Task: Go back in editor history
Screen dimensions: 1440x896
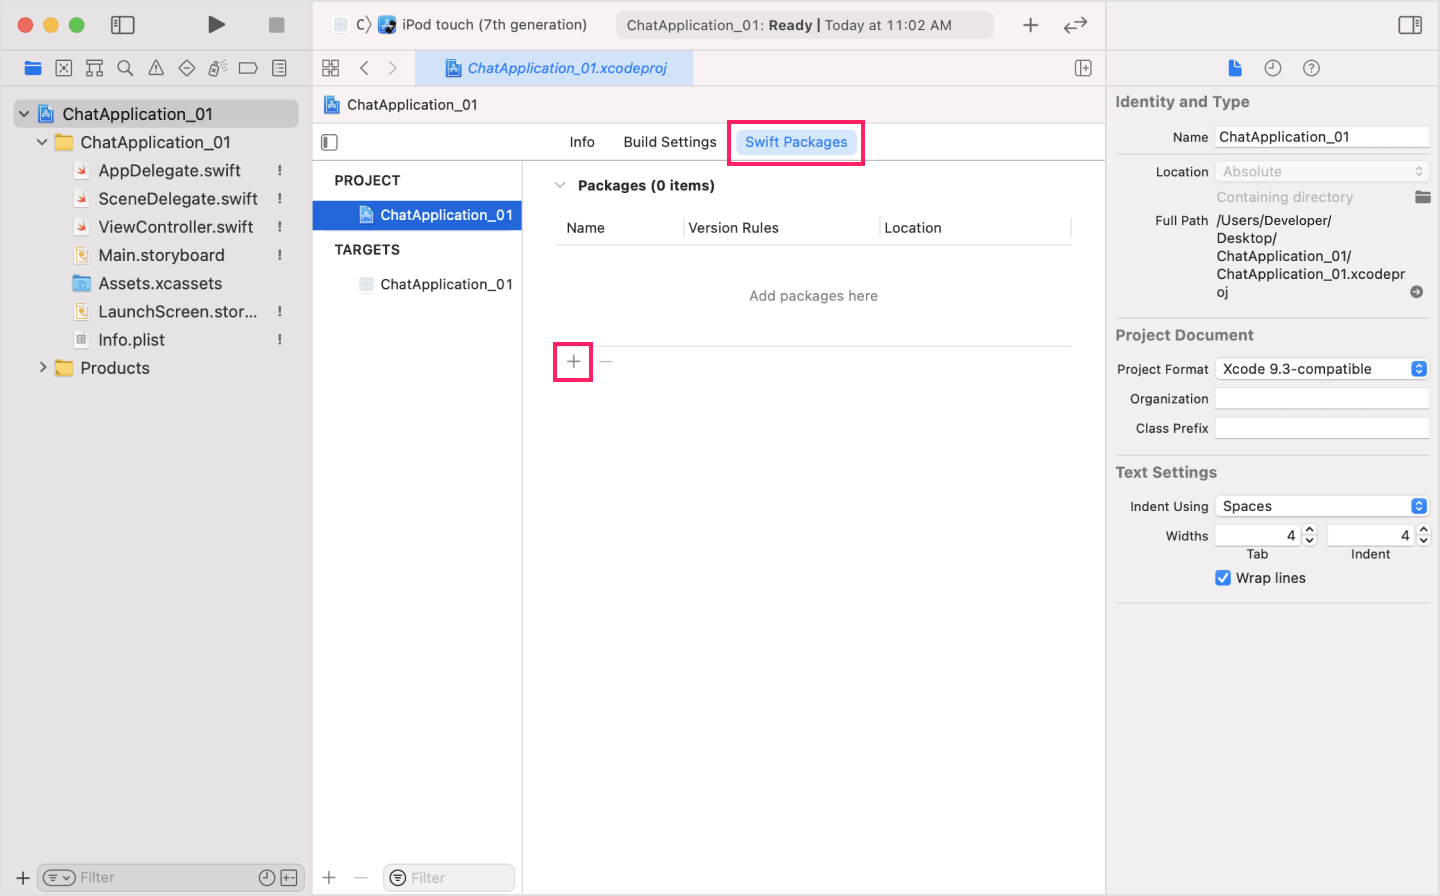Action: pyautogui.click(x=364, y=68)
